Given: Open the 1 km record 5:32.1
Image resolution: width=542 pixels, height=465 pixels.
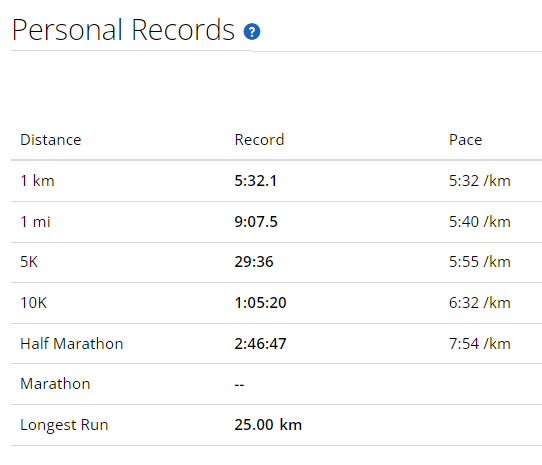Looking at the screenshot, I should click(255, 181).
